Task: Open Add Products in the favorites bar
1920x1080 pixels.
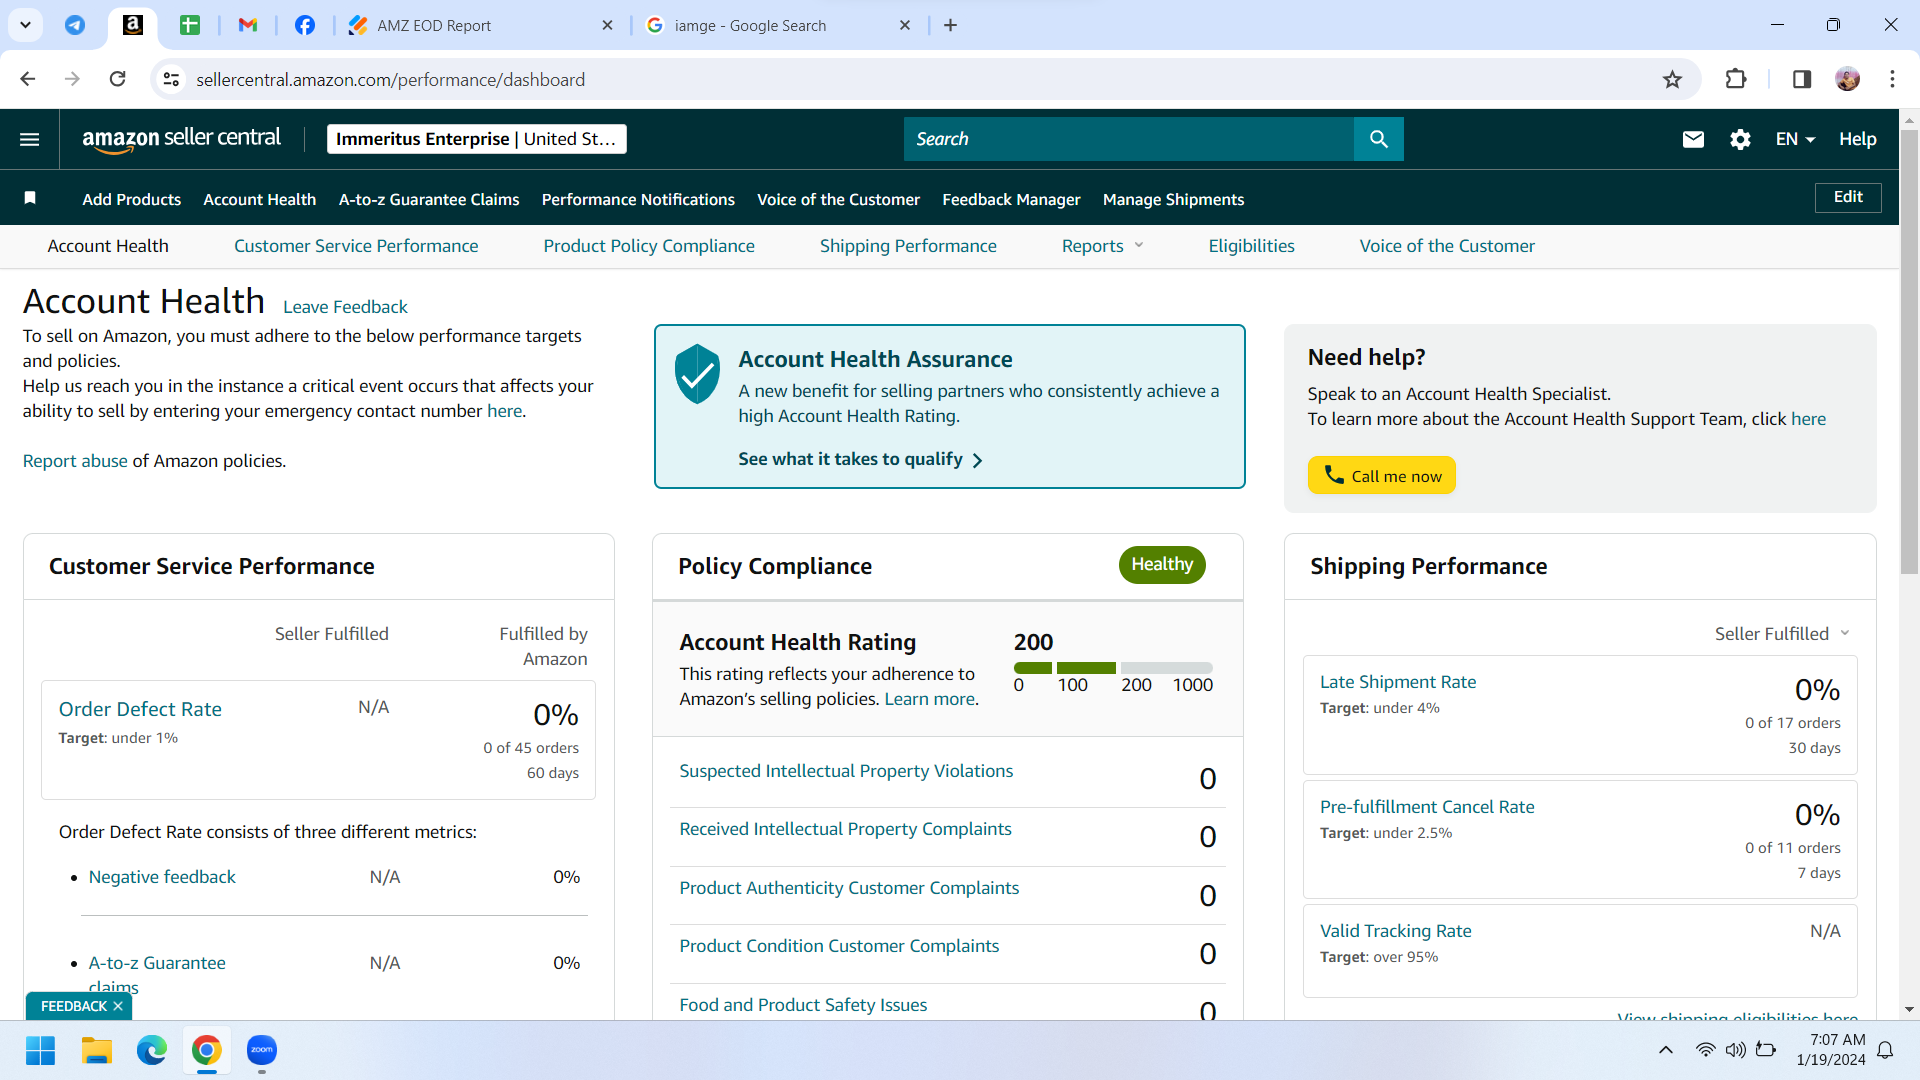Action: 132,199
